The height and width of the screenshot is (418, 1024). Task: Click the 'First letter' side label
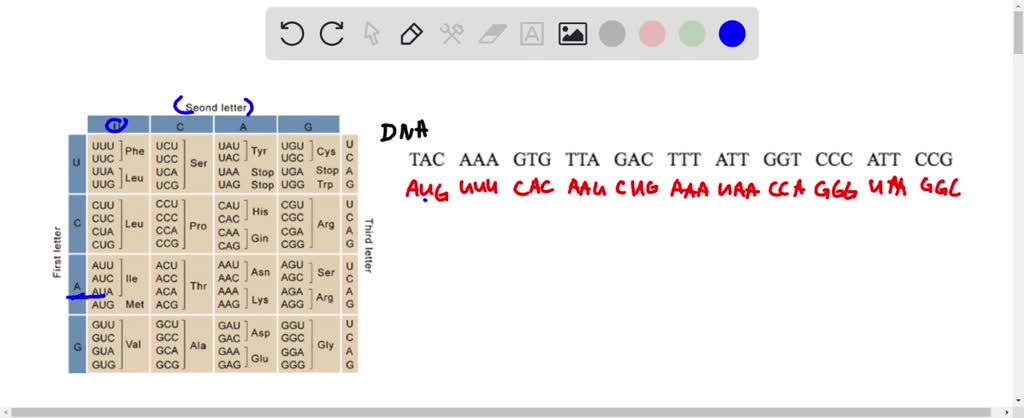pos(57,252)
